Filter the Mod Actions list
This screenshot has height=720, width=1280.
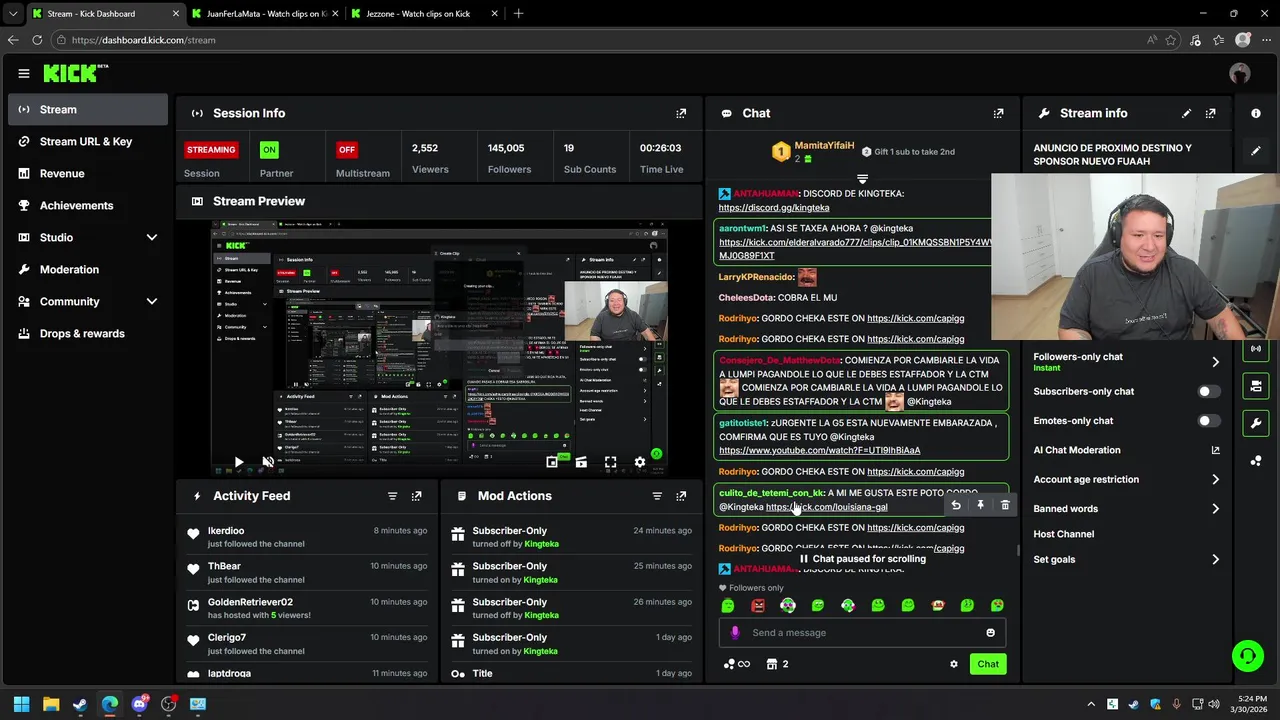click(x=657, y=496)
